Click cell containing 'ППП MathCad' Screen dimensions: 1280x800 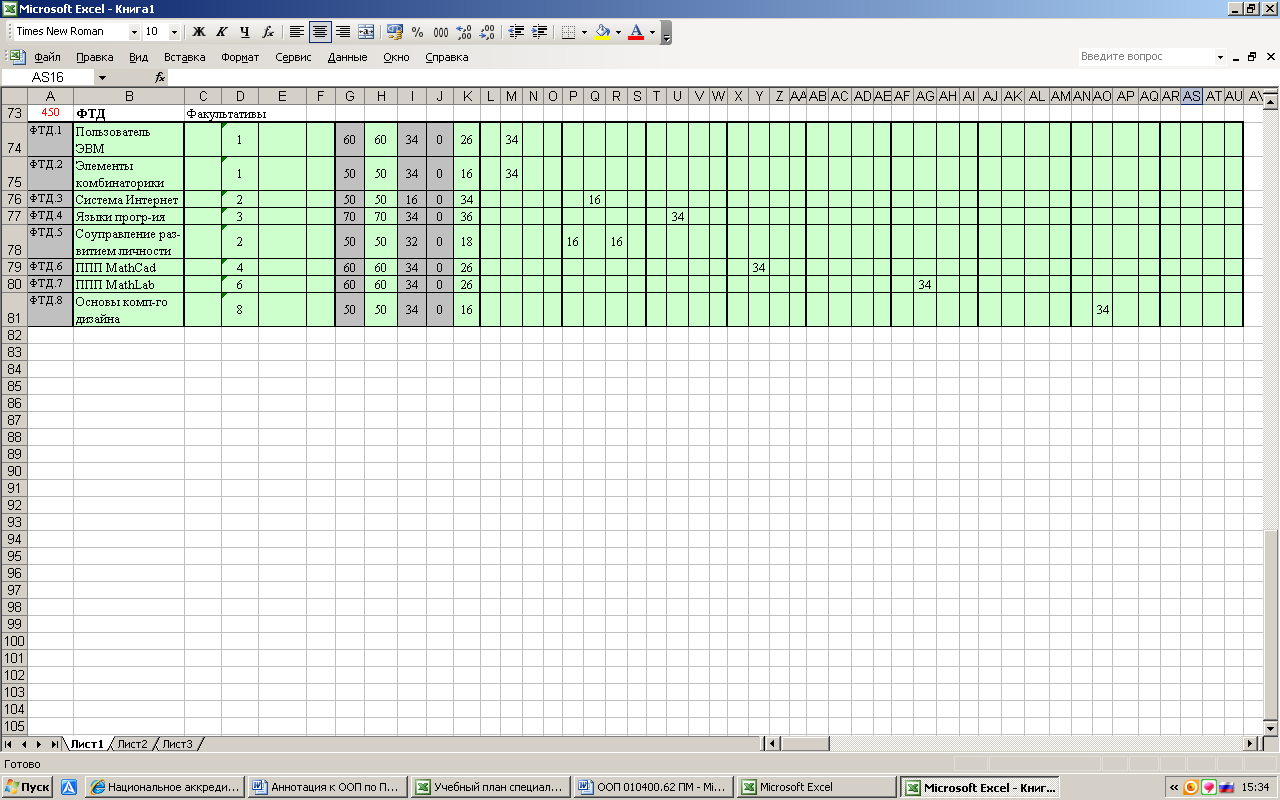(x=128, y=267)
